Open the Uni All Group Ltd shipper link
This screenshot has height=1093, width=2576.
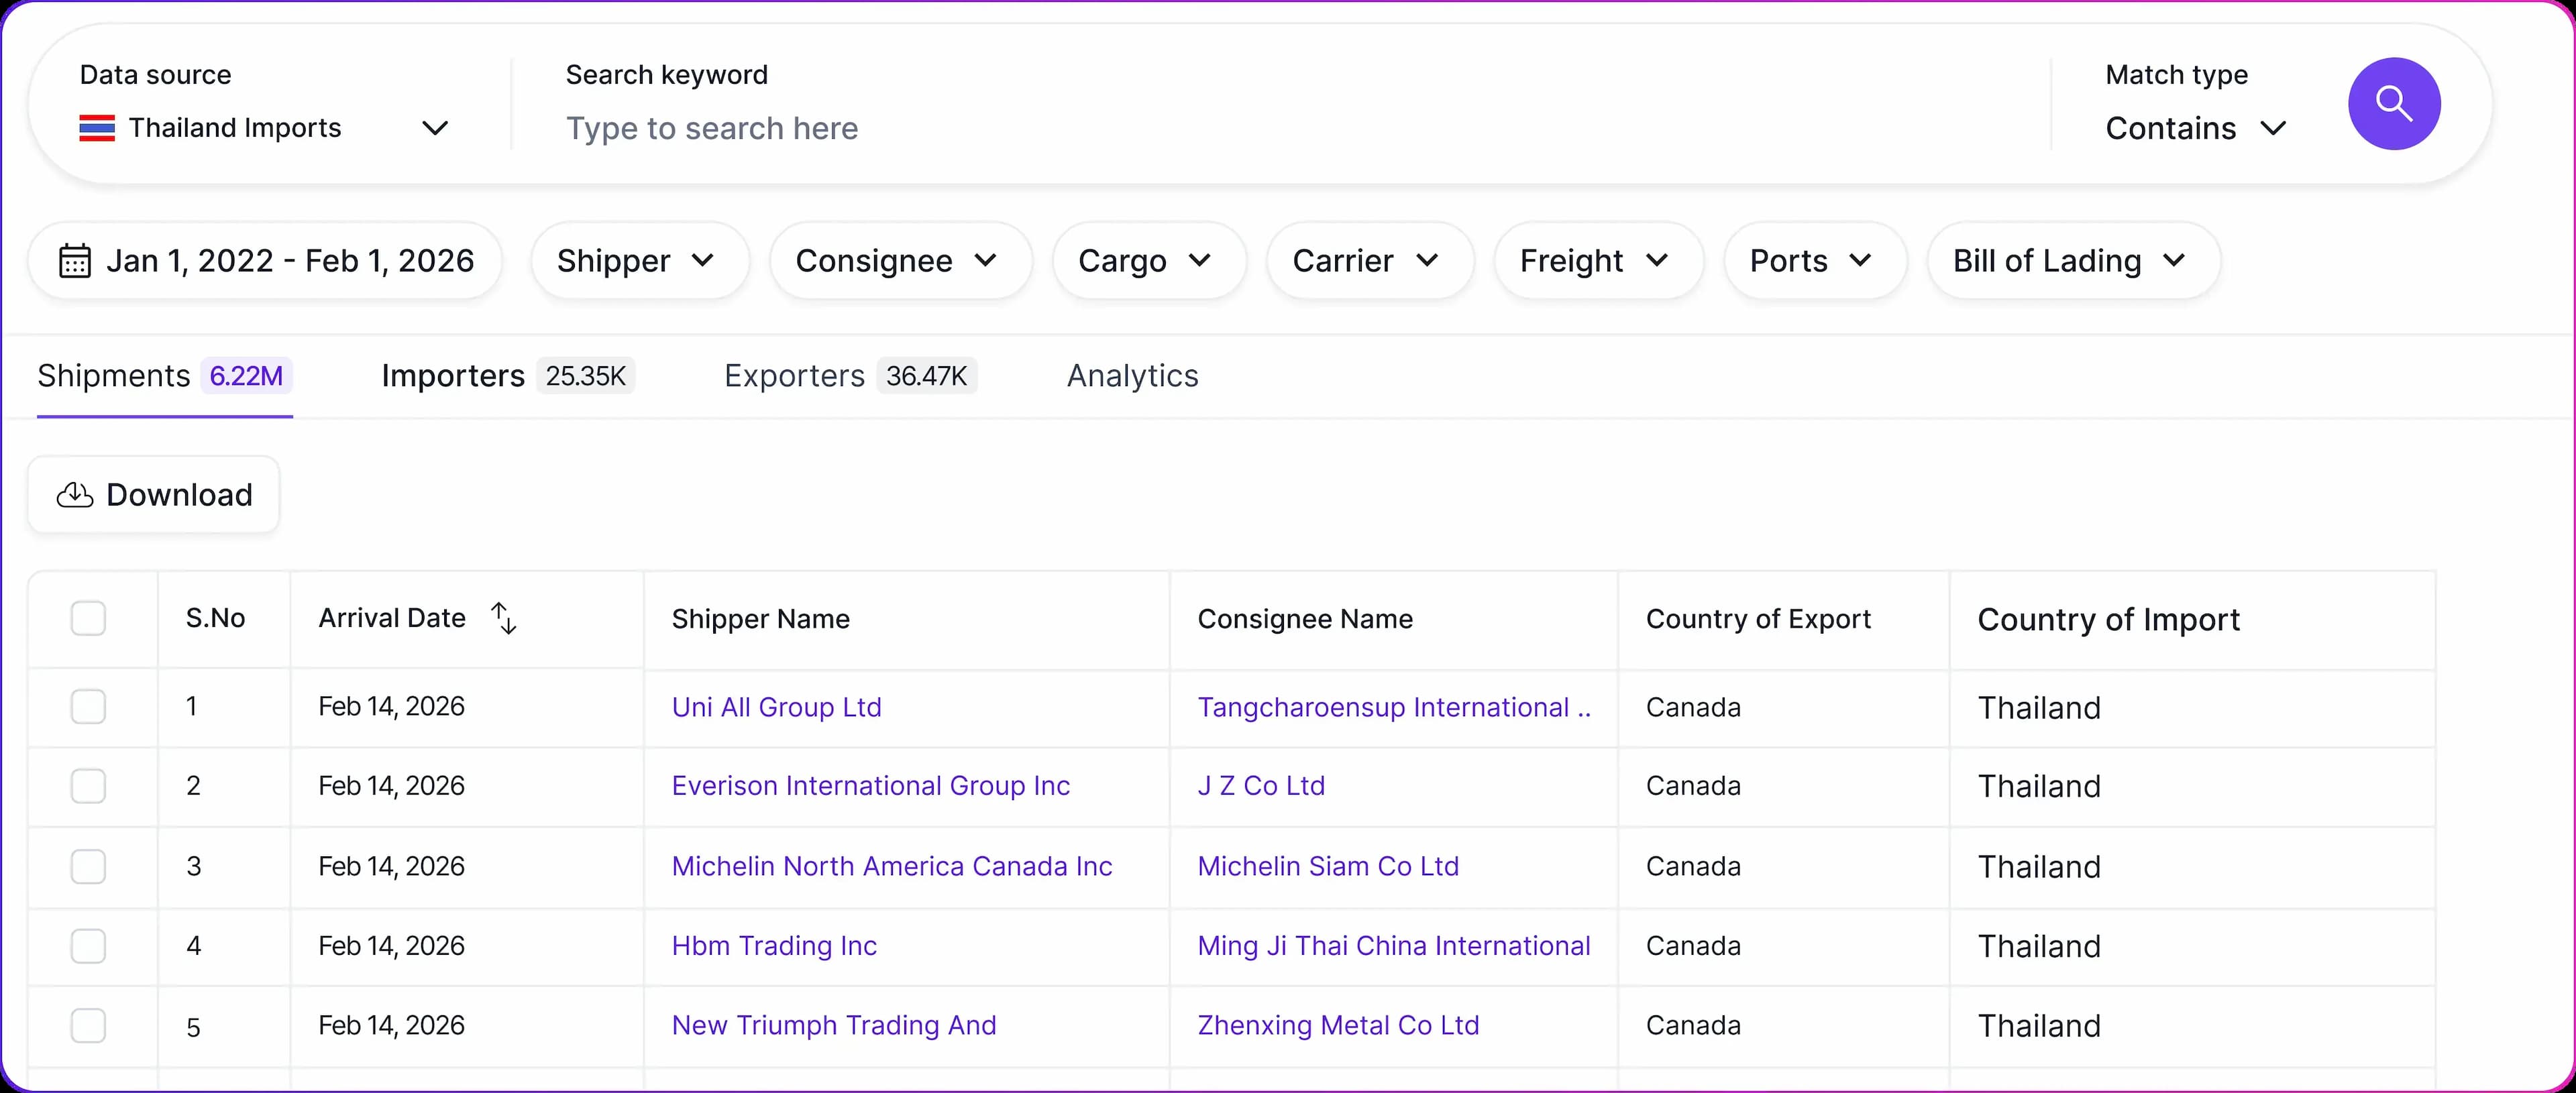pyautogui.click(x=776, y=707)
